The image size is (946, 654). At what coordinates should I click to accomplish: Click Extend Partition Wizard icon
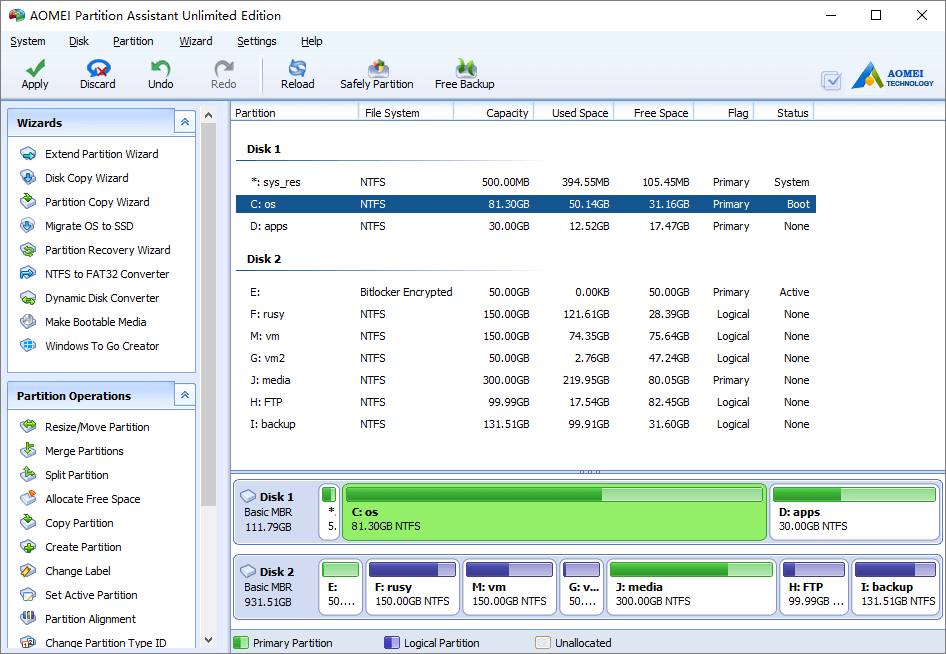click(28, 154)
